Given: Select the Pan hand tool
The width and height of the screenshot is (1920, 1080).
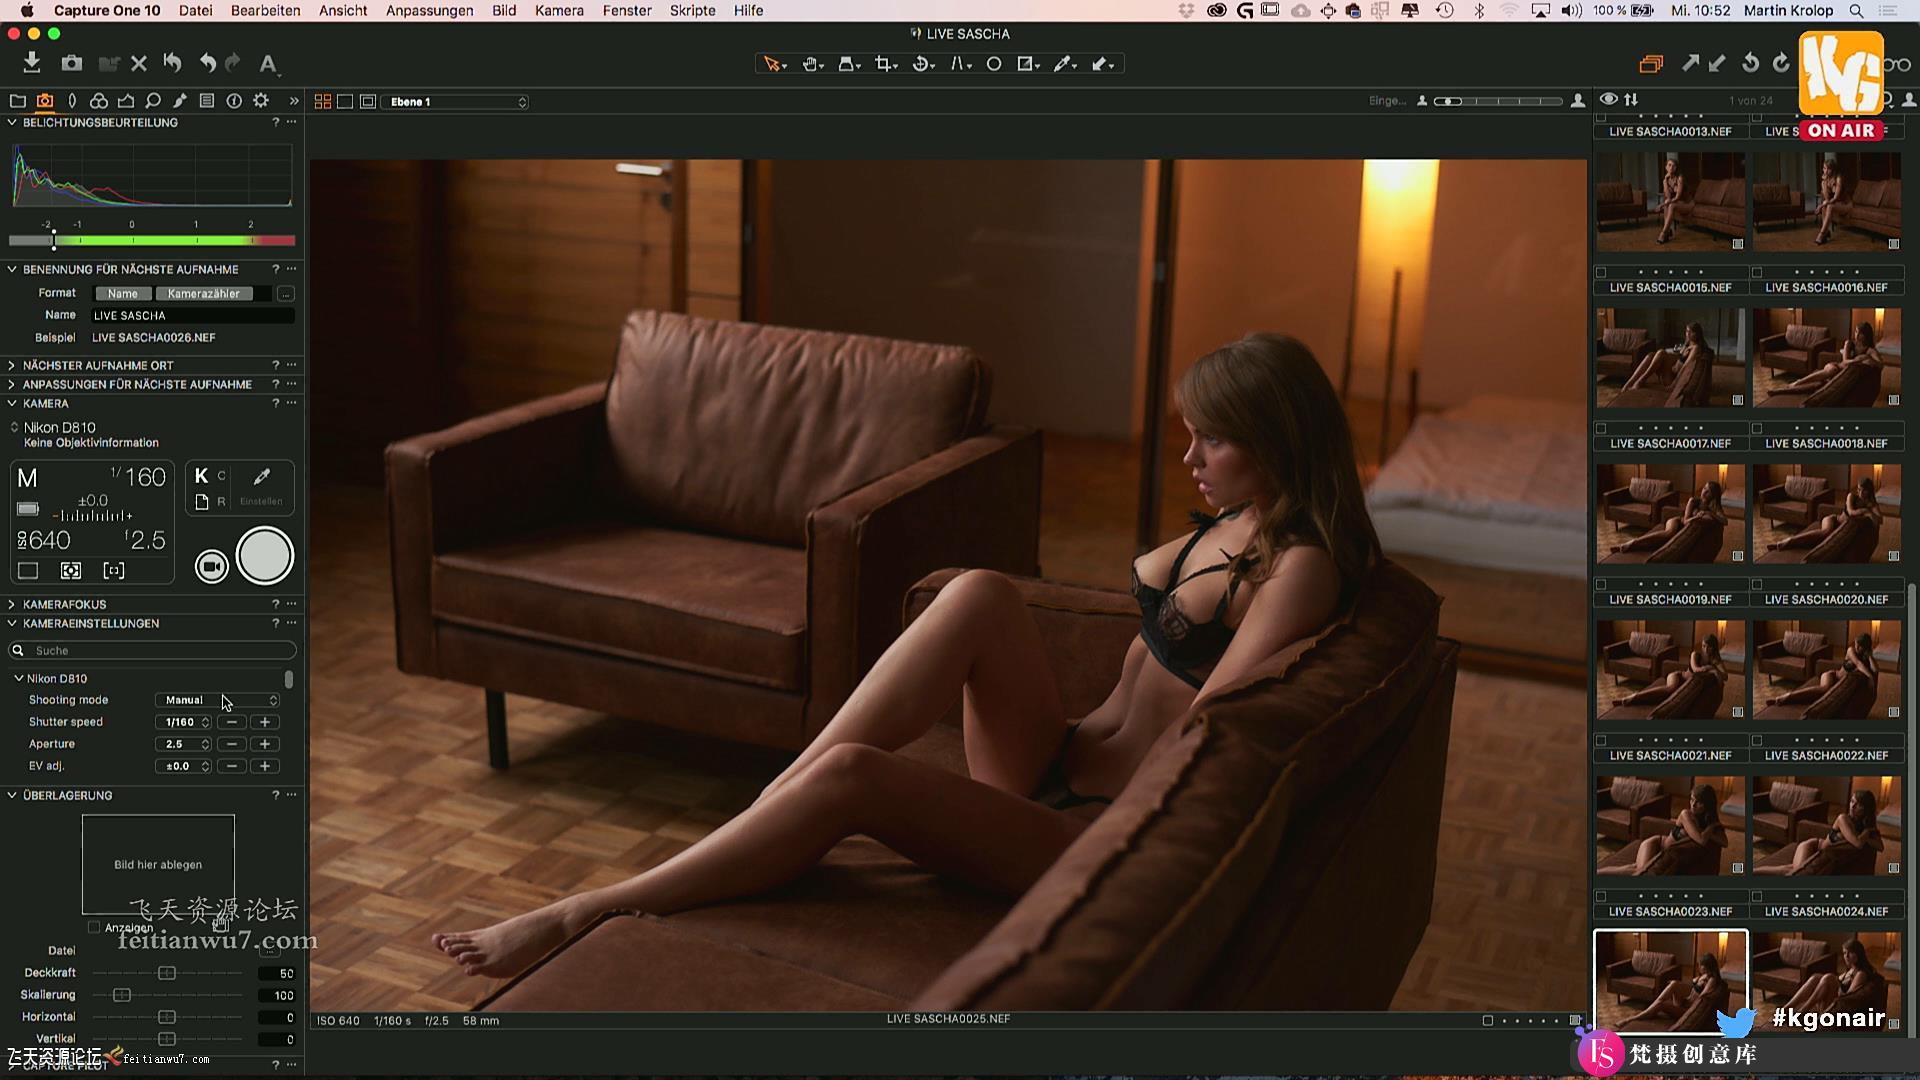Looking at the screenshot, I should [812, 64].
